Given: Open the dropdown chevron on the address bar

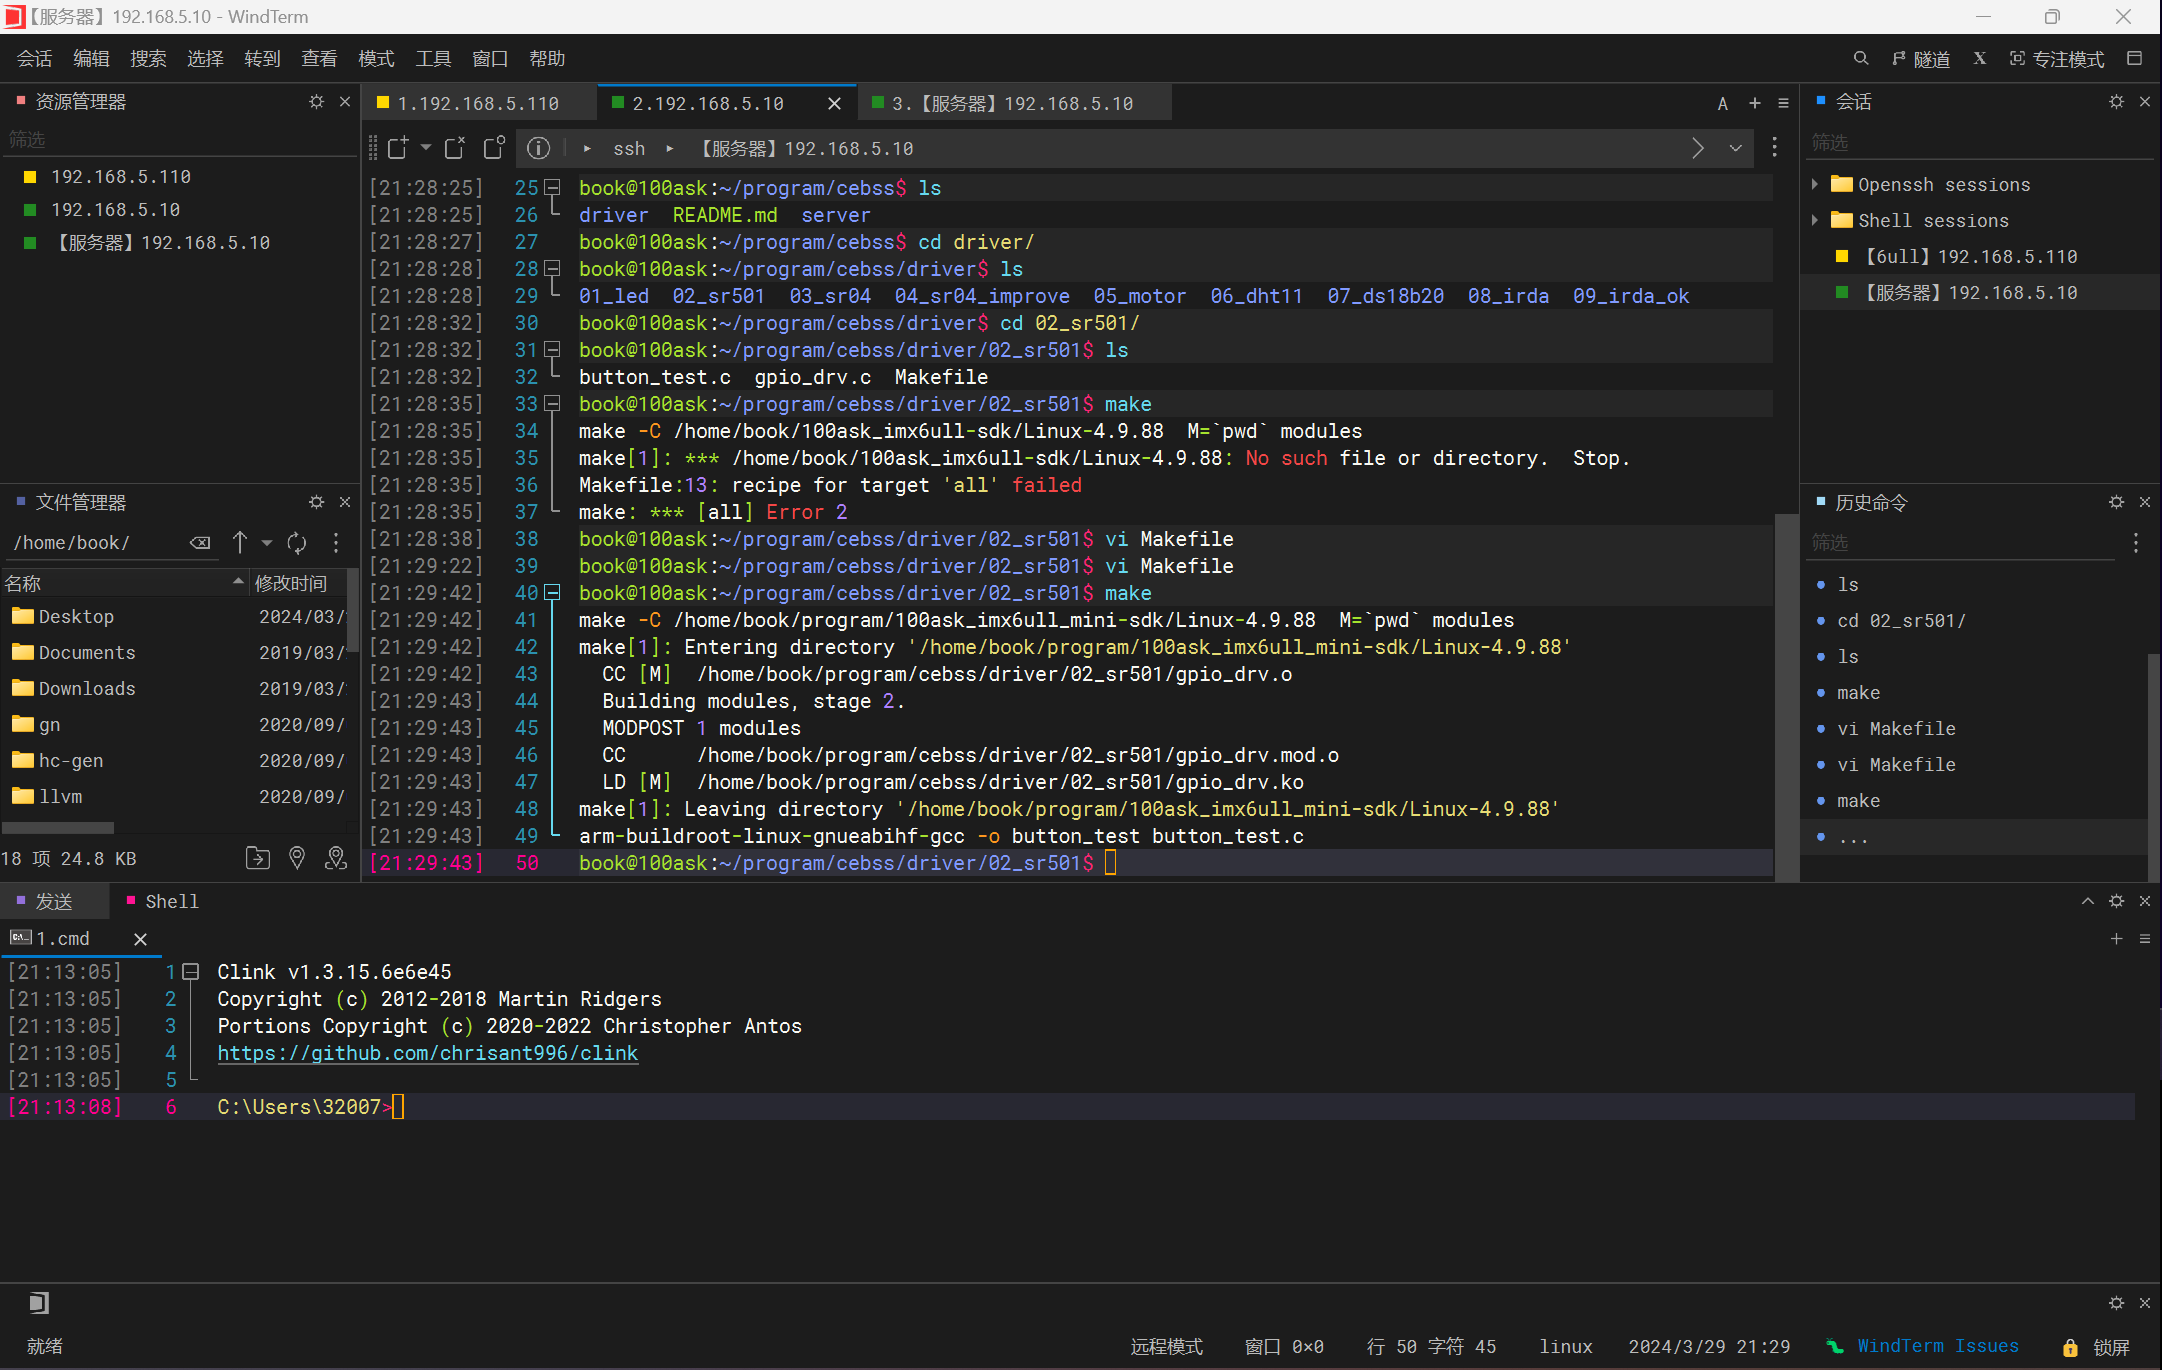Looking at the screenshot, I should tap(1735, 148).
